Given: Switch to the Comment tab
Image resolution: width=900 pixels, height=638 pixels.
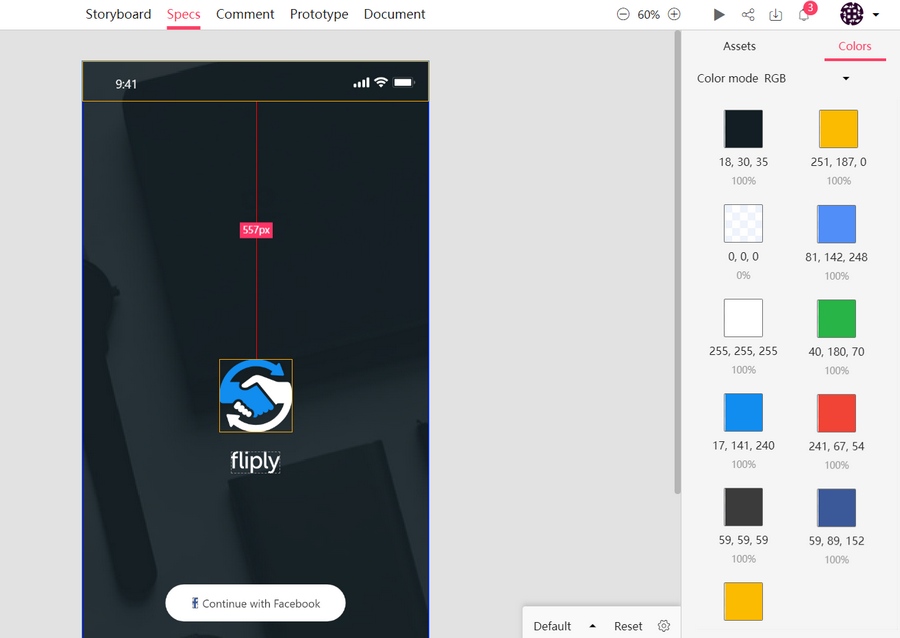Looking at the screenshot, I should (245, 14).
